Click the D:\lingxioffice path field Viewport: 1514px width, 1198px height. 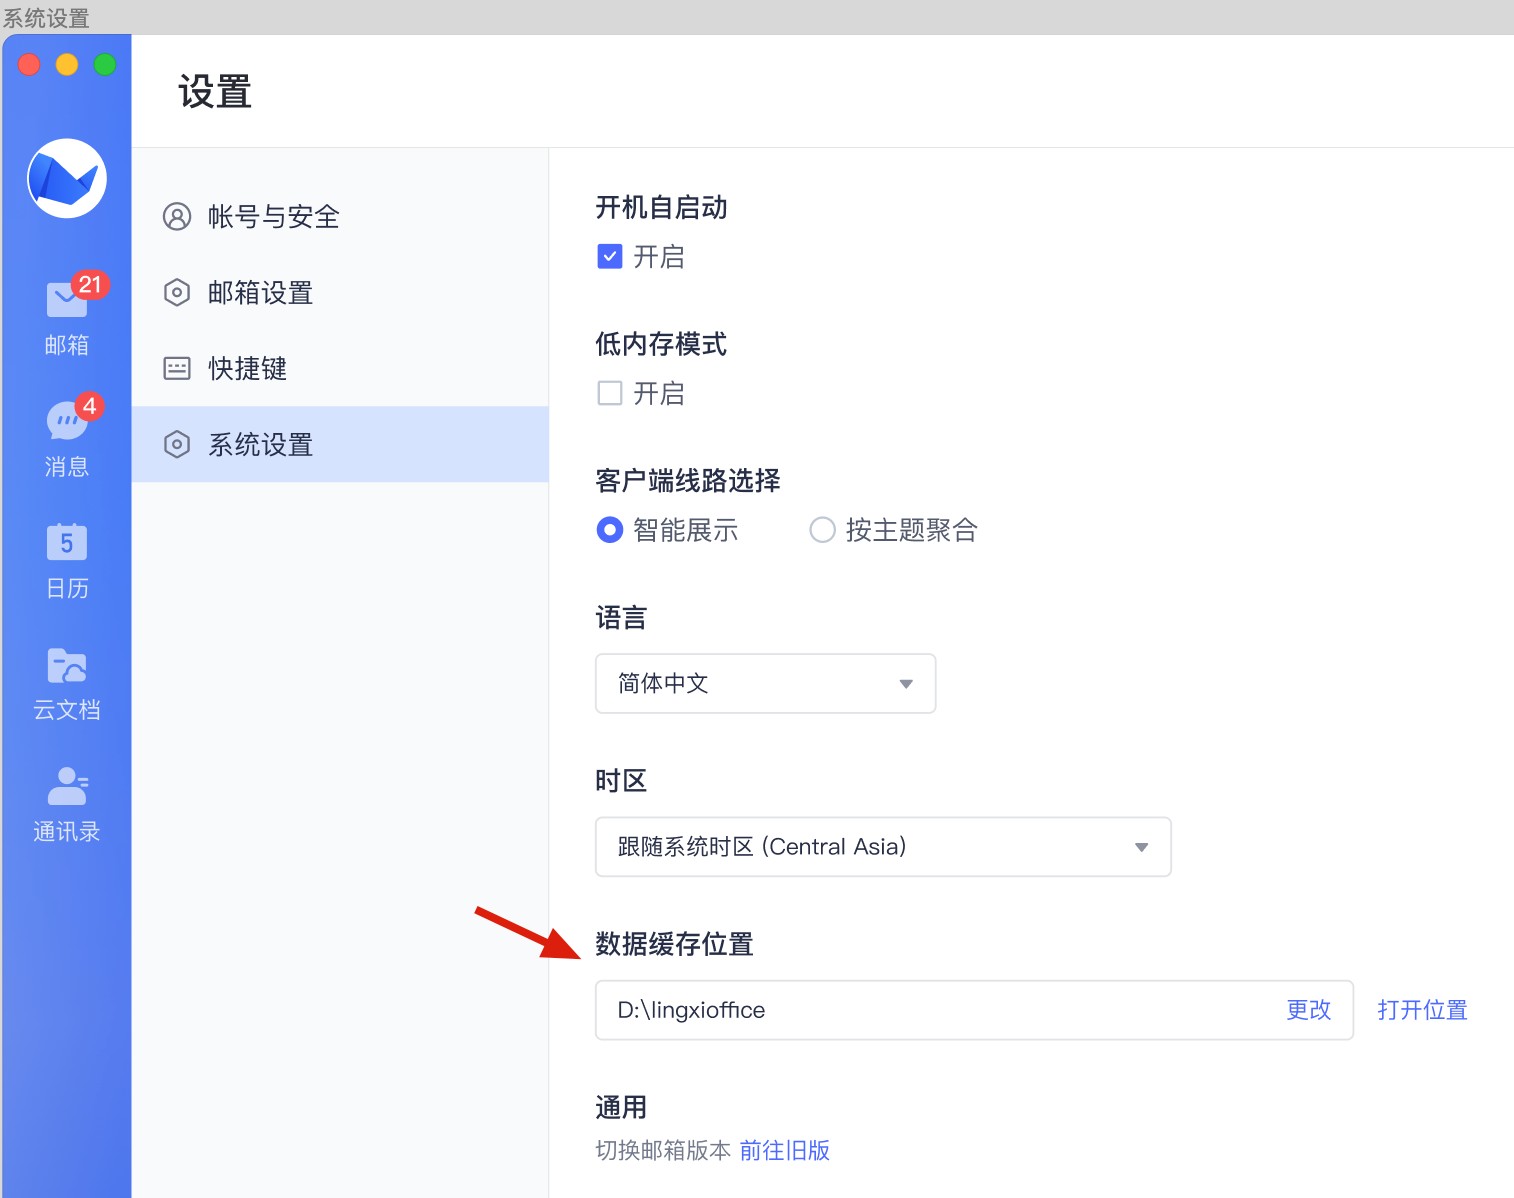tap(800, 1010)
